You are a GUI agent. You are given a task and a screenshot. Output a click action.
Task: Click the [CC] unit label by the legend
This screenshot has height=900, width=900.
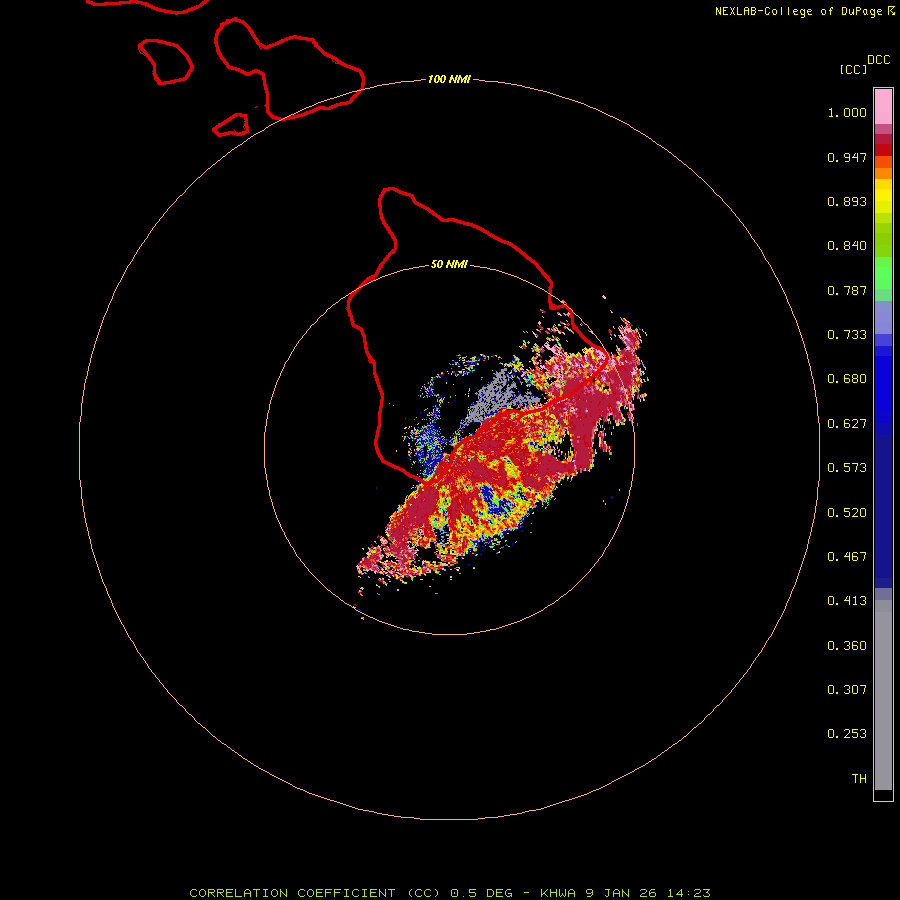click(853, 69)
